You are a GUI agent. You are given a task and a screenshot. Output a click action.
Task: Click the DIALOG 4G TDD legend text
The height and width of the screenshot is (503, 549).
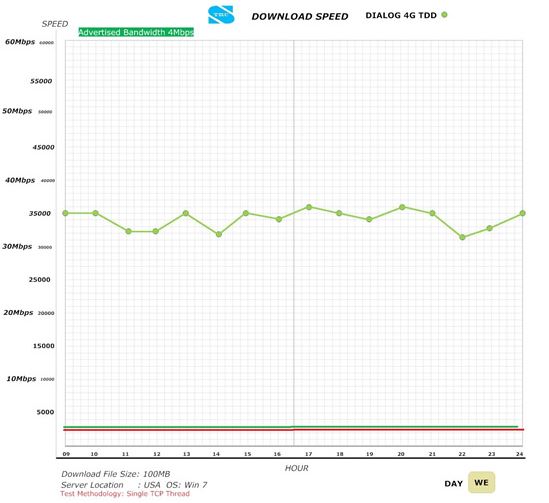coord(401,15)
